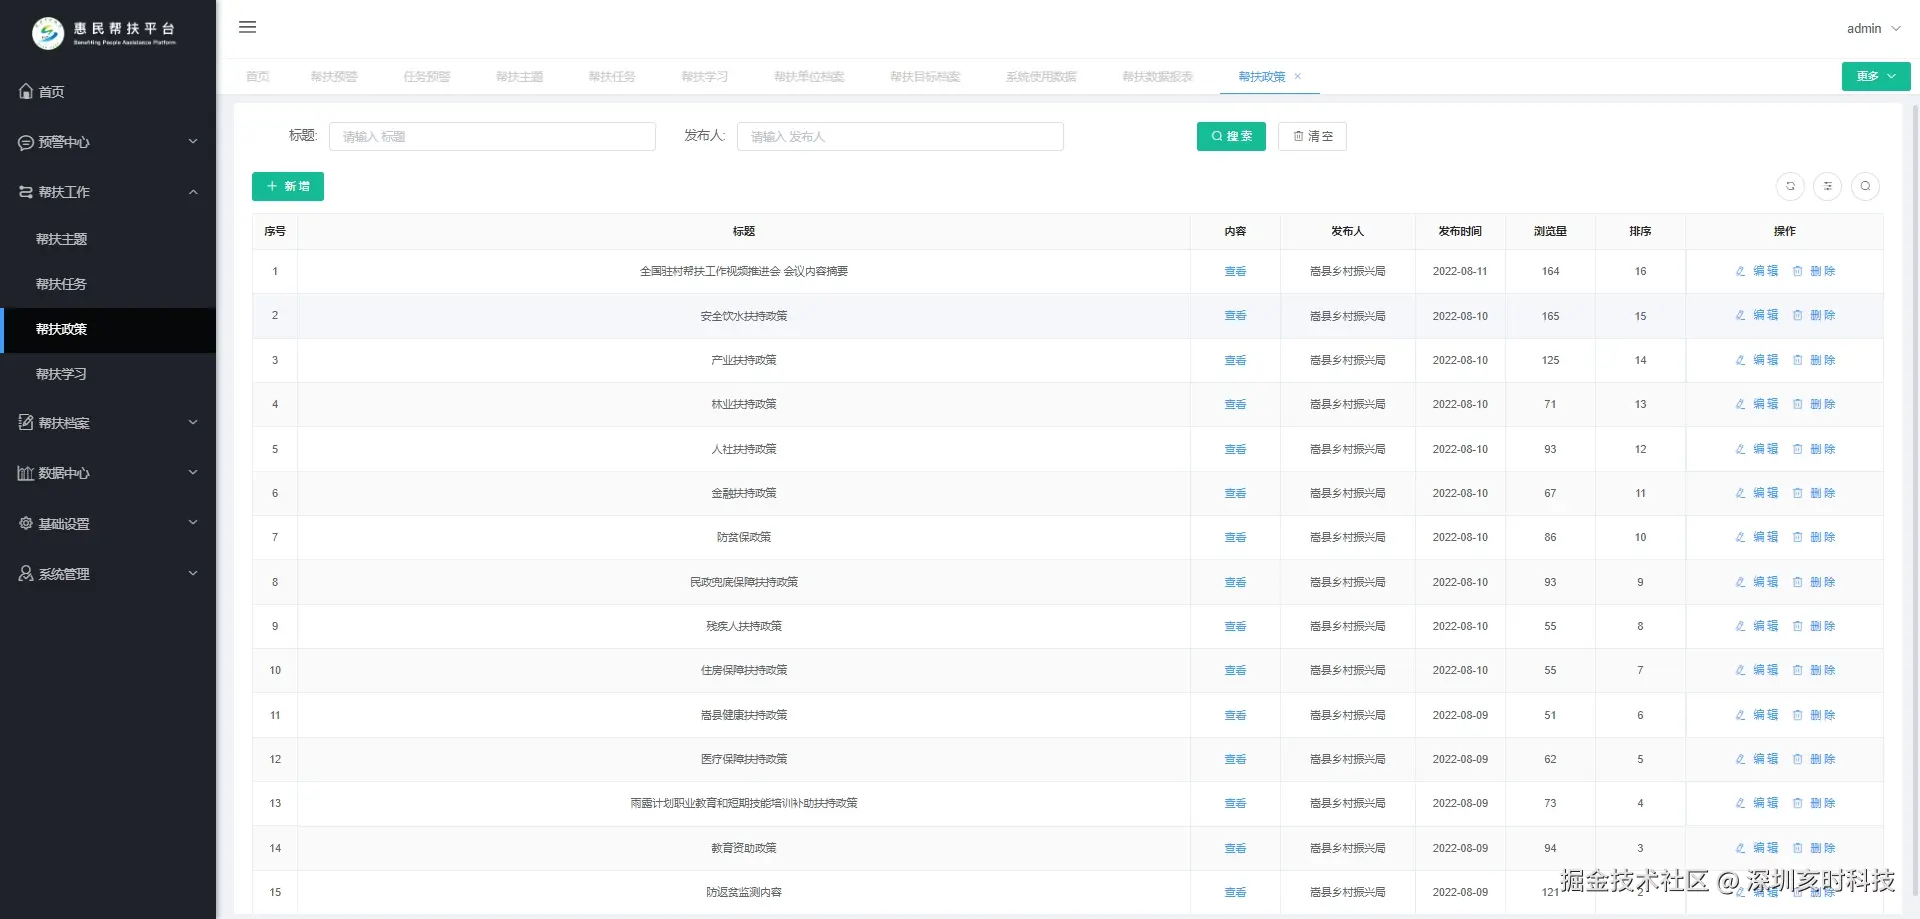Go to 首页 in the sidebar
This screenshot has height=919, width=1920.
pos(108,91)
